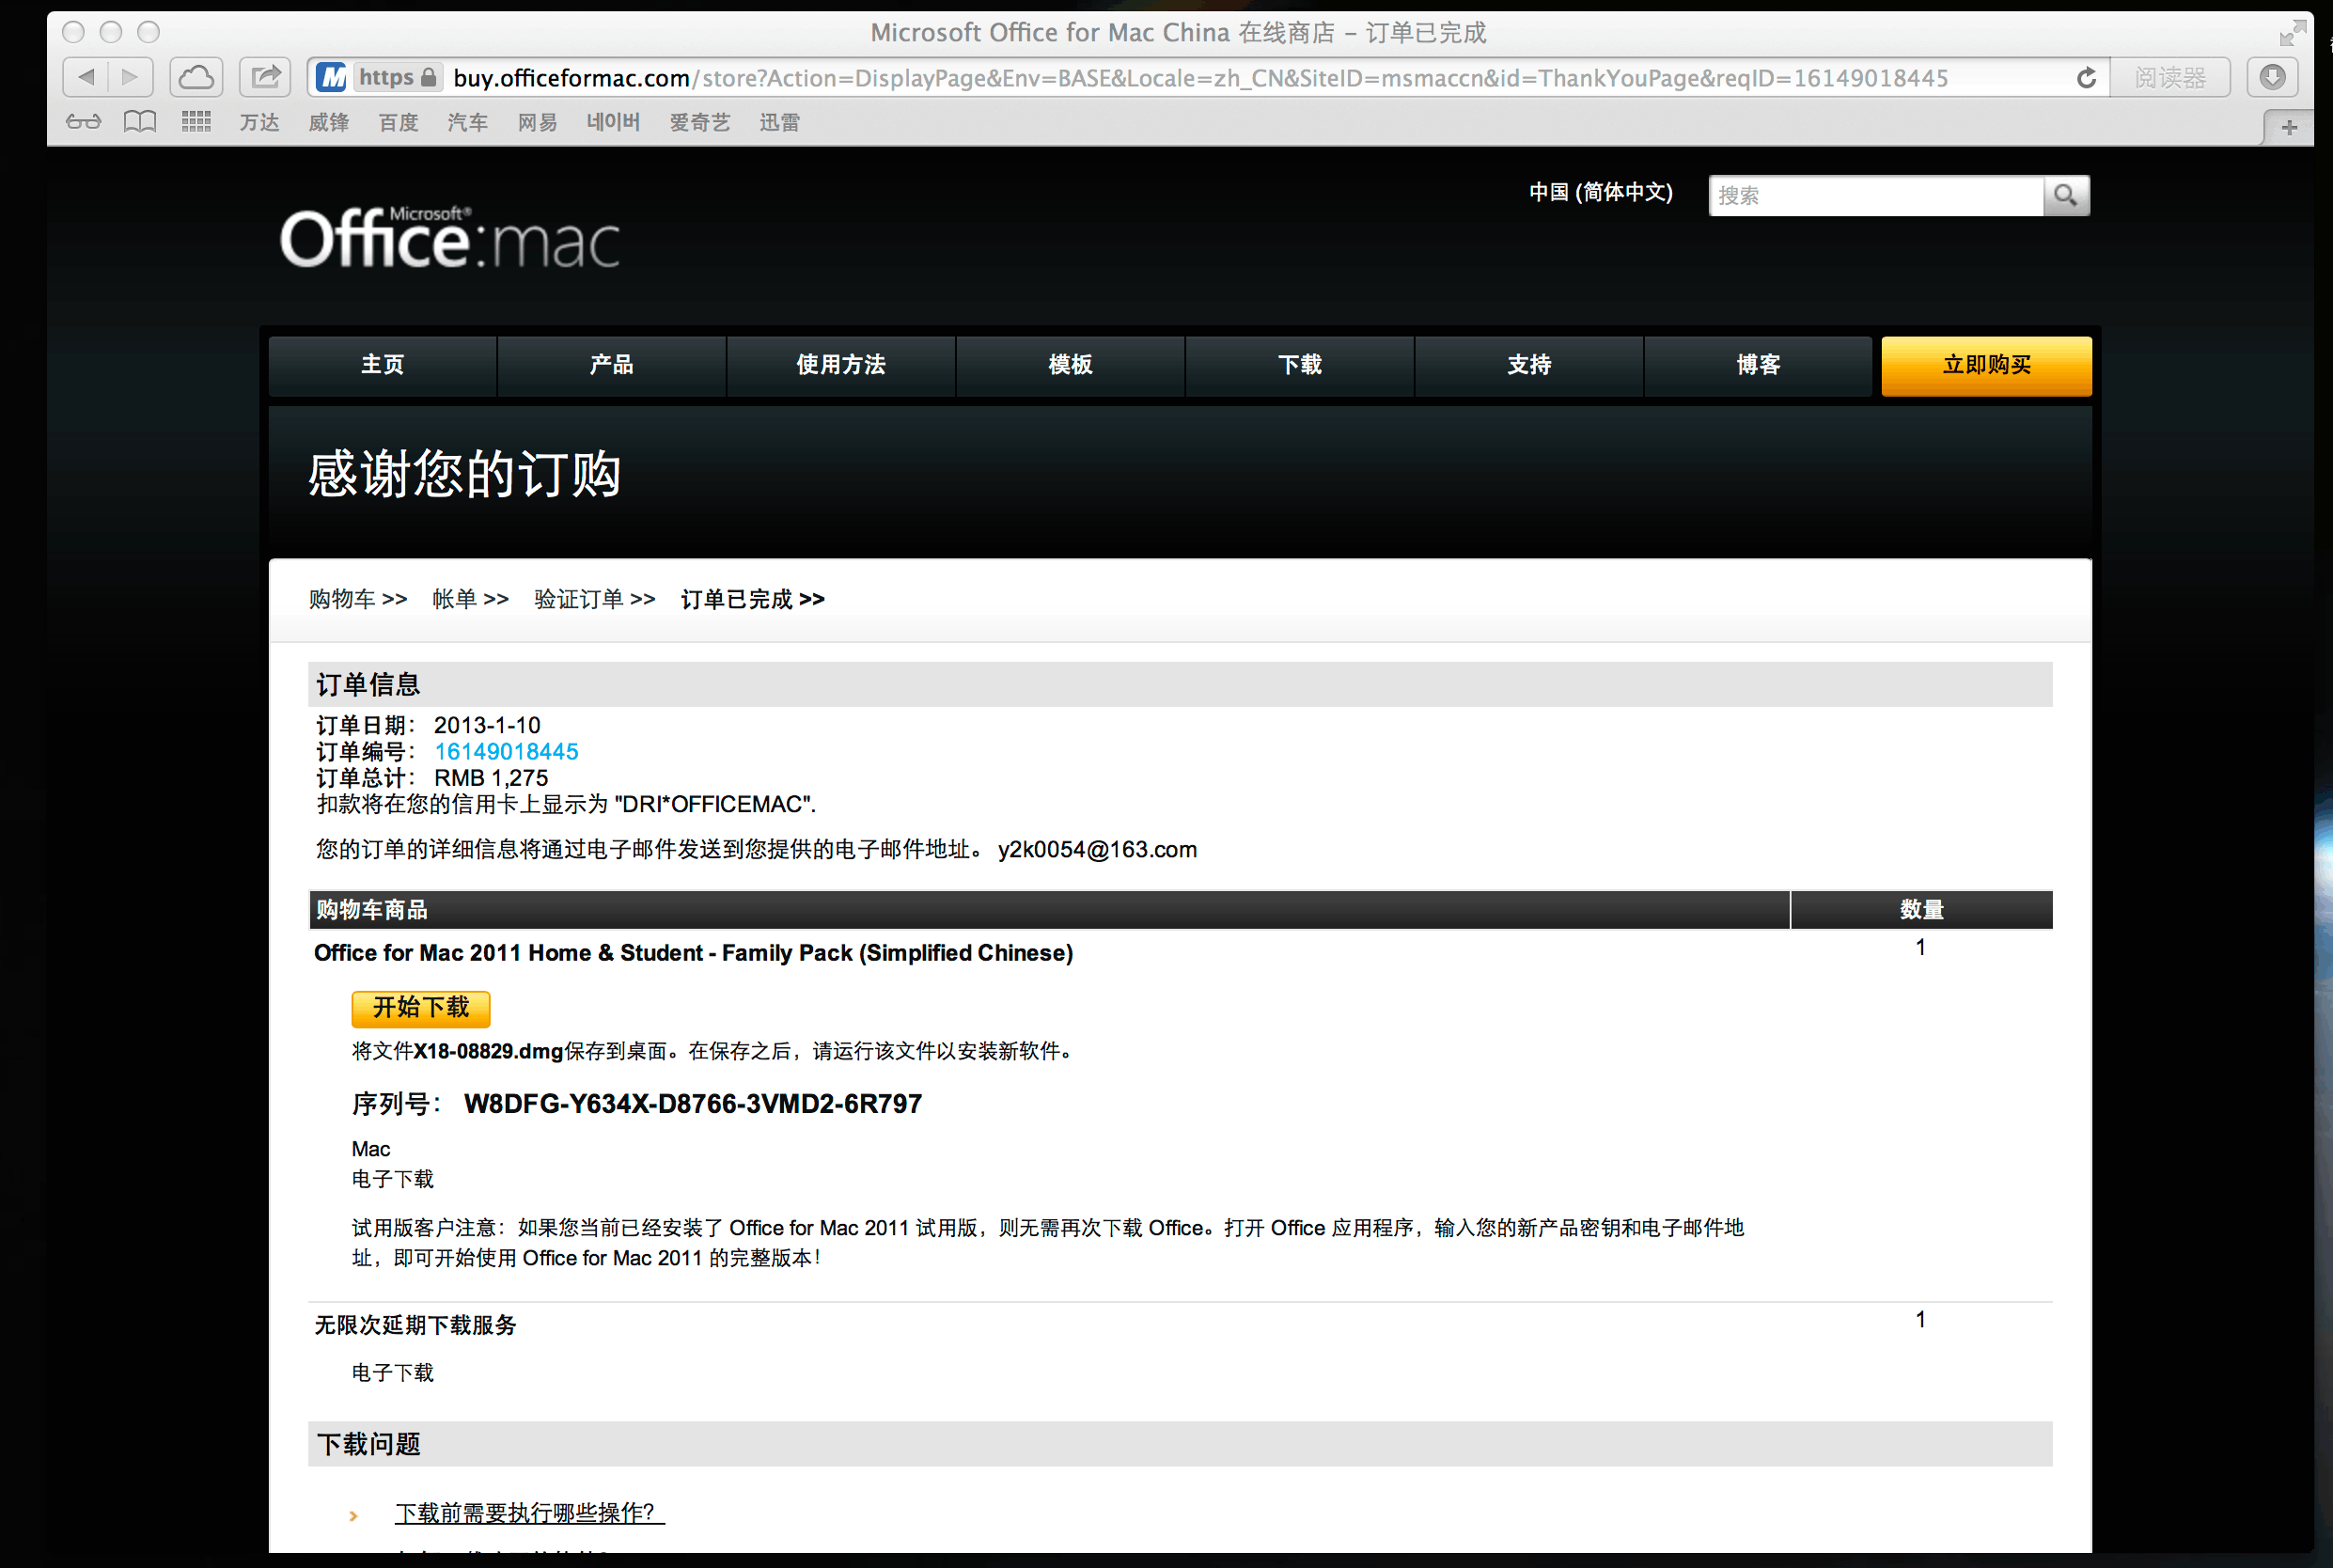Click the product title Office for Mac 2011 Home & Student
The height and width of the screenshot is (1568, 2333).
(x=693, y=953)
